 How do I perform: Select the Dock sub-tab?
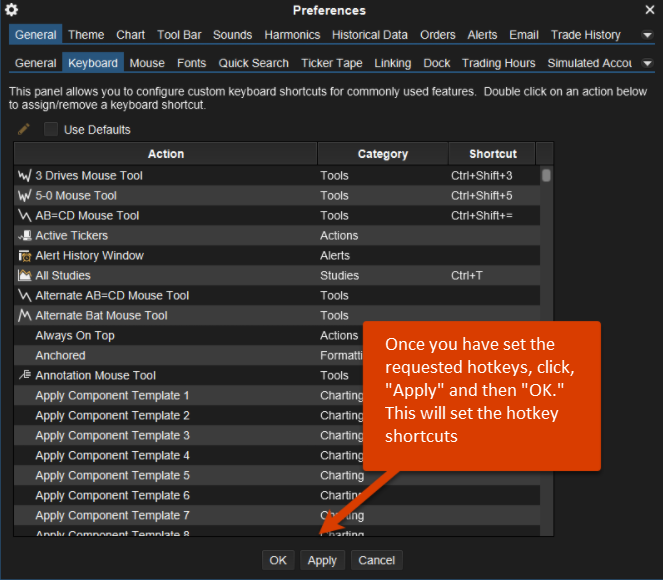pyautogui.click(x=437, y=63)
